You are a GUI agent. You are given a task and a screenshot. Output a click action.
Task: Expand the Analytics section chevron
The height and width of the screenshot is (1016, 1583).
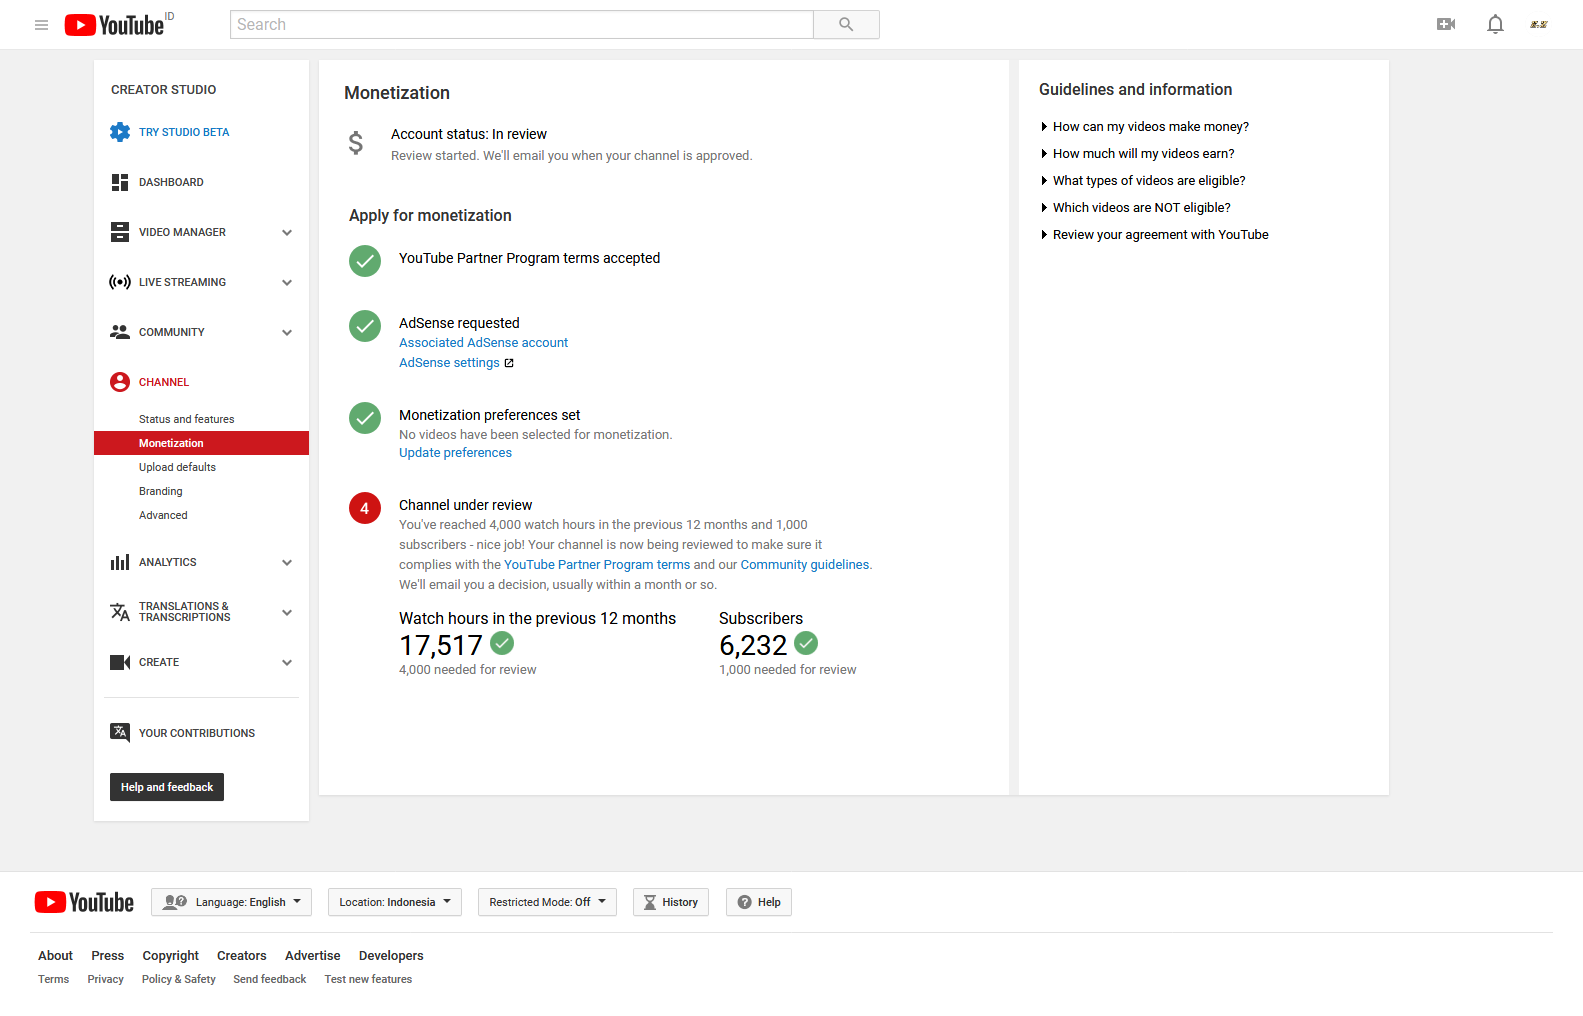pos(287,562)
